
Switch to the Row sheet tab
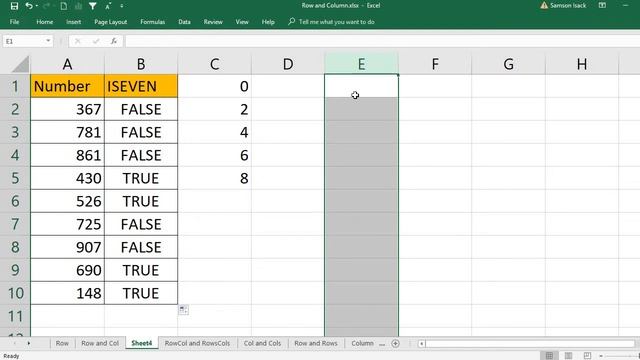62,343
